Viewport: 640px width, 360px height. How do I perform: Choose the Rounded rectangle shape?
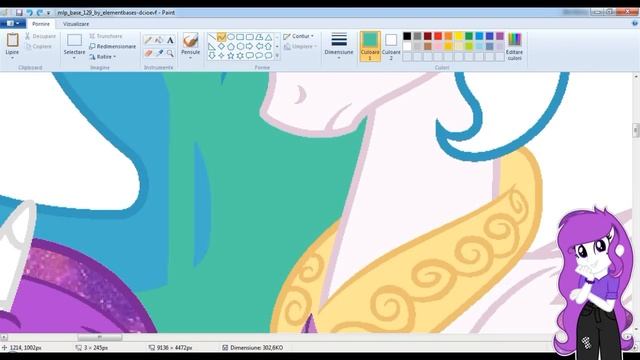249,38
